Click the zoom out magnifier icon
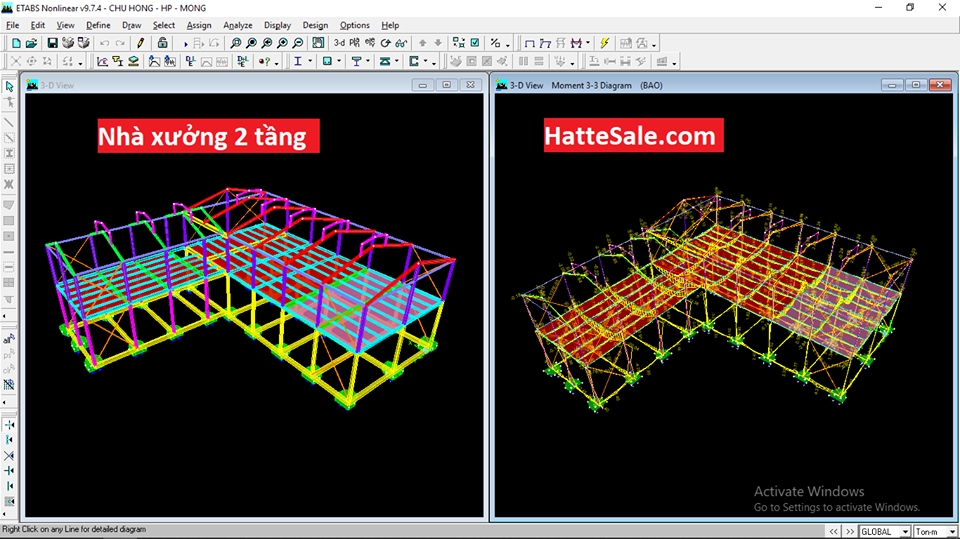The height and width of the screenshot is (539, 960). pos(298,43)
